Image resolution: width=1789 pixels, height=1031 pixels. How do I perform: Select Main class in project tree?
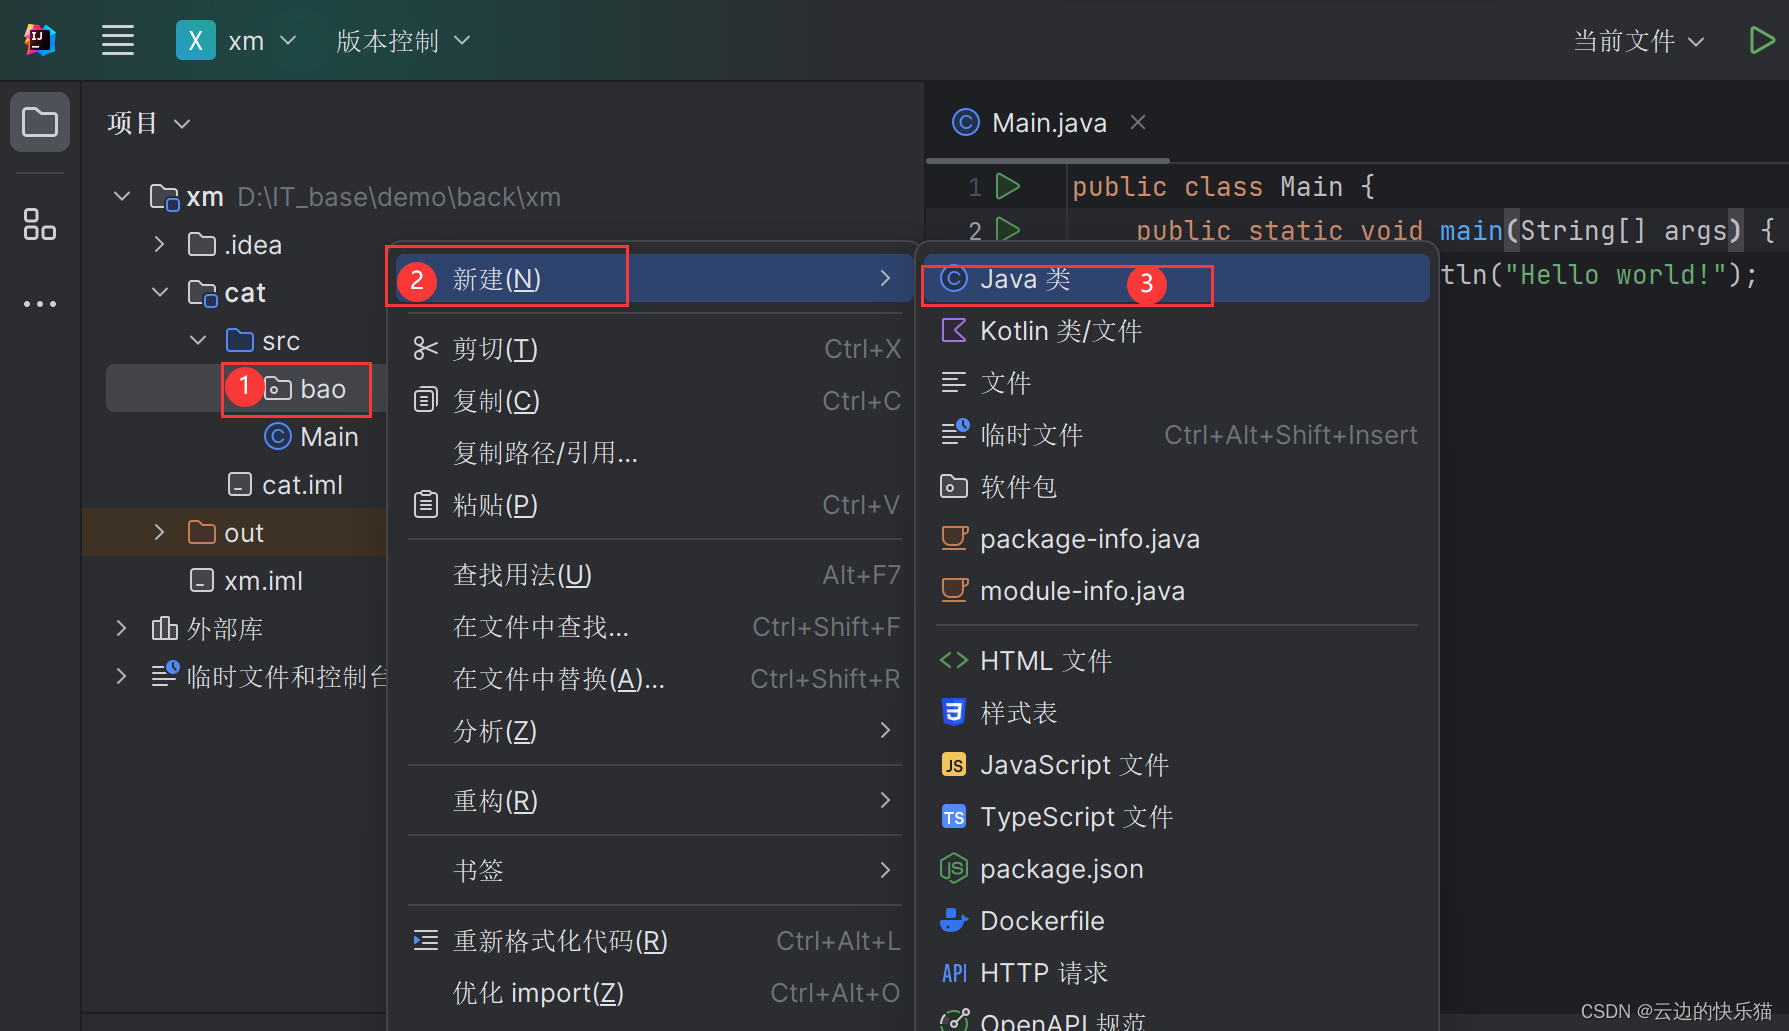311,437
